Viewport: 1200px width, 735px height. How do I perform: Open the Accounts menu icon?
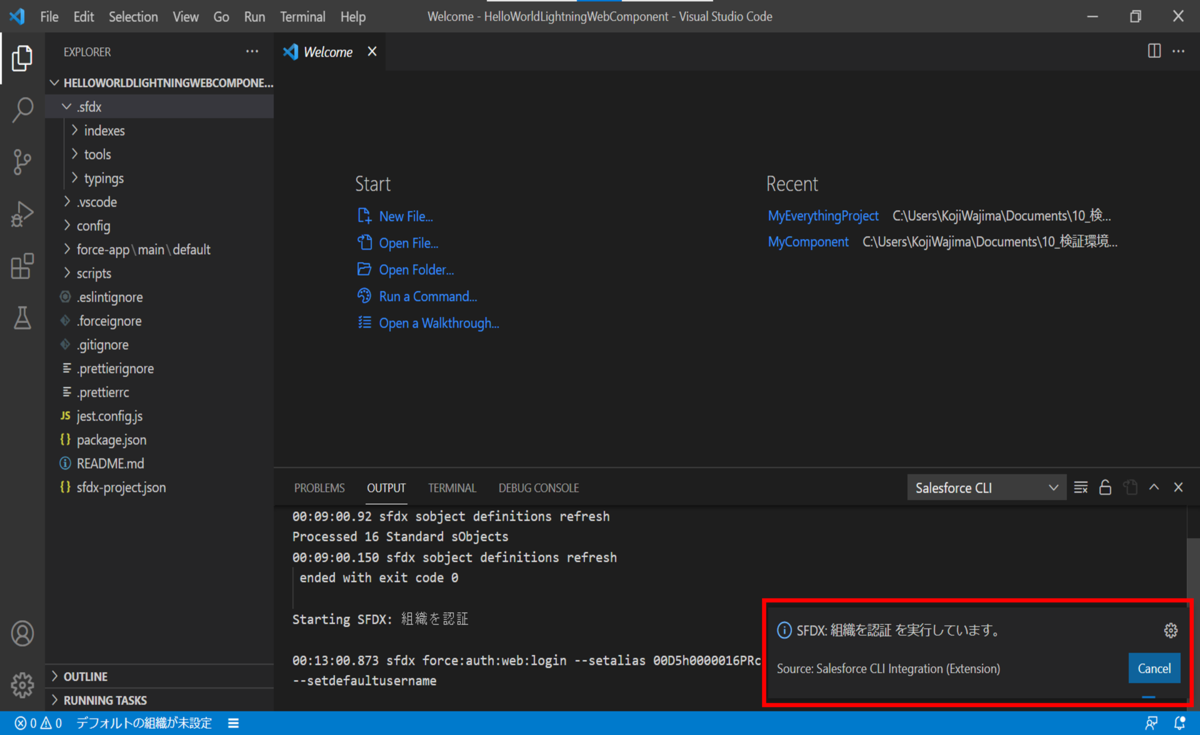coord(22,633)
